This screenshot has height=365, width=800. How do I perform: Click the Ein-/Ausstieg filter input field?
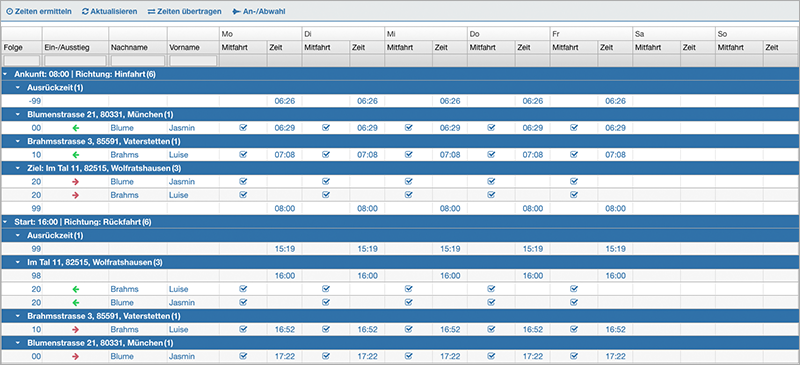[x=76, y=61]
